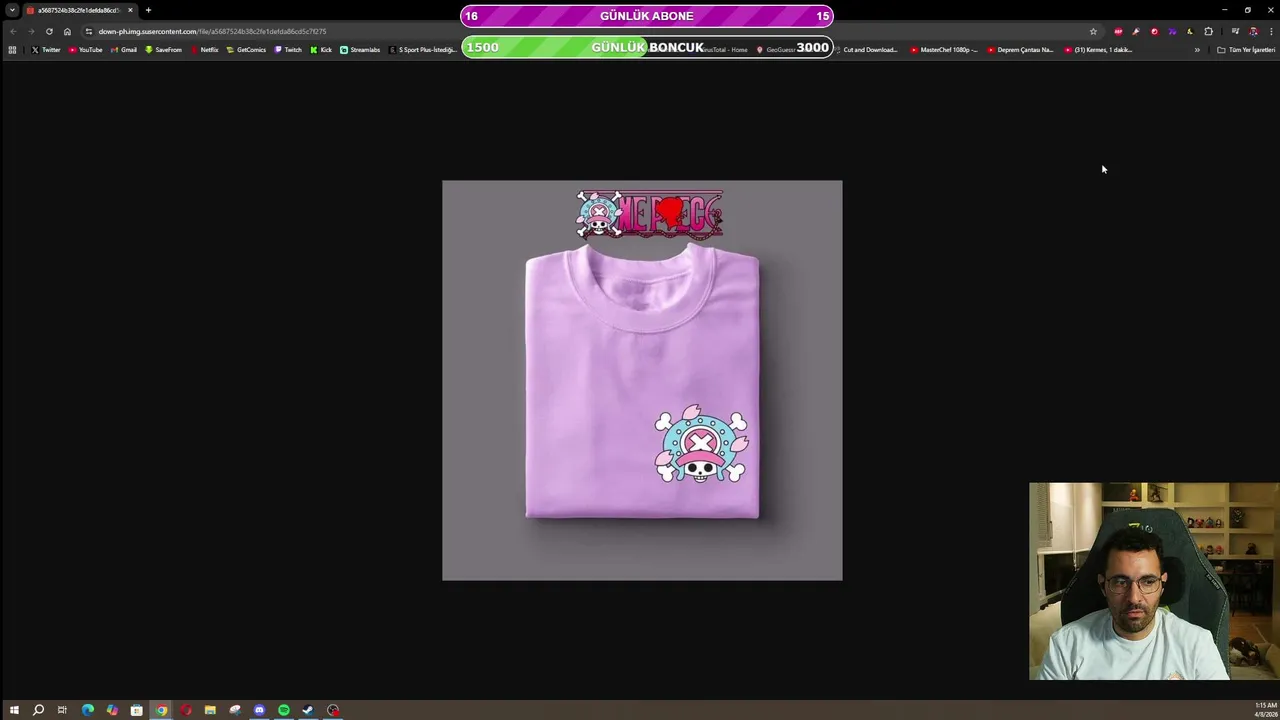Image resolution: width=1280 pixels, height=720 pixels.
Task: Open the Twitch bookmark
Action: pyautogui.click(x=288, y=49)
